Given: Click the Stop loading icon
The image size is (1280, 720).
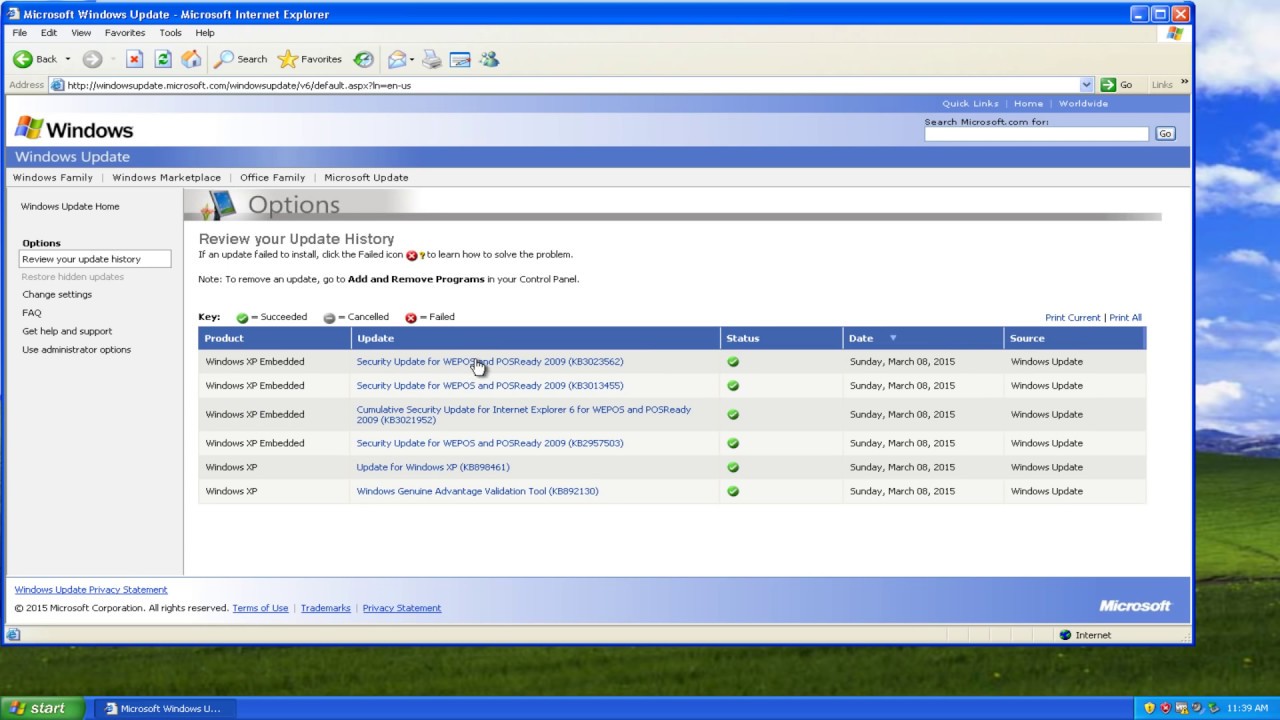Looking at the screenshot, I should coord(134,59).
